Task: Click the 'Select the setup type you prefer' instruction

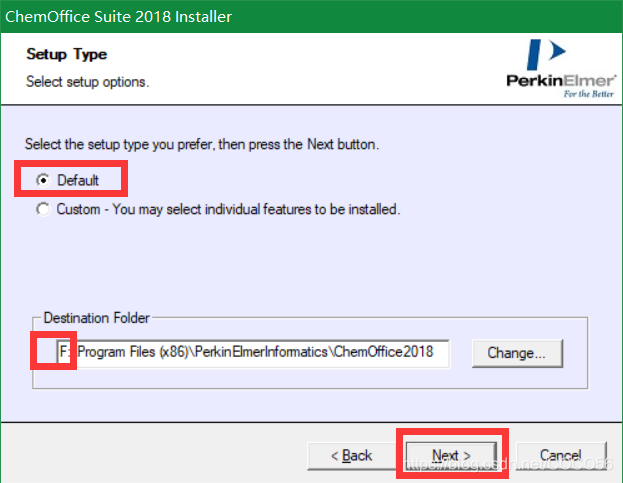Action: [202, 144]
